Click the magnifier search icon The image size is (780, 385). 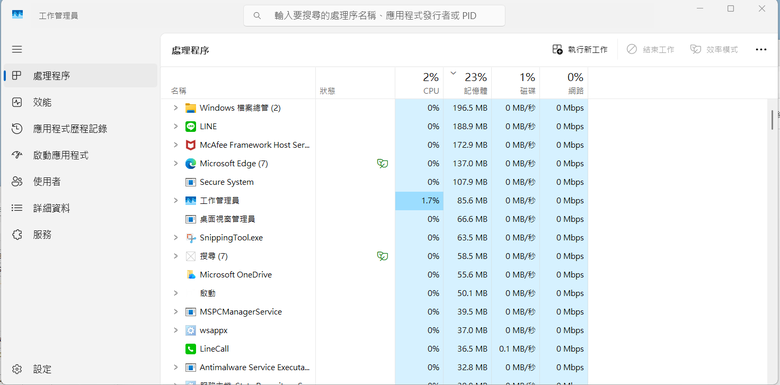click(257, 15)
